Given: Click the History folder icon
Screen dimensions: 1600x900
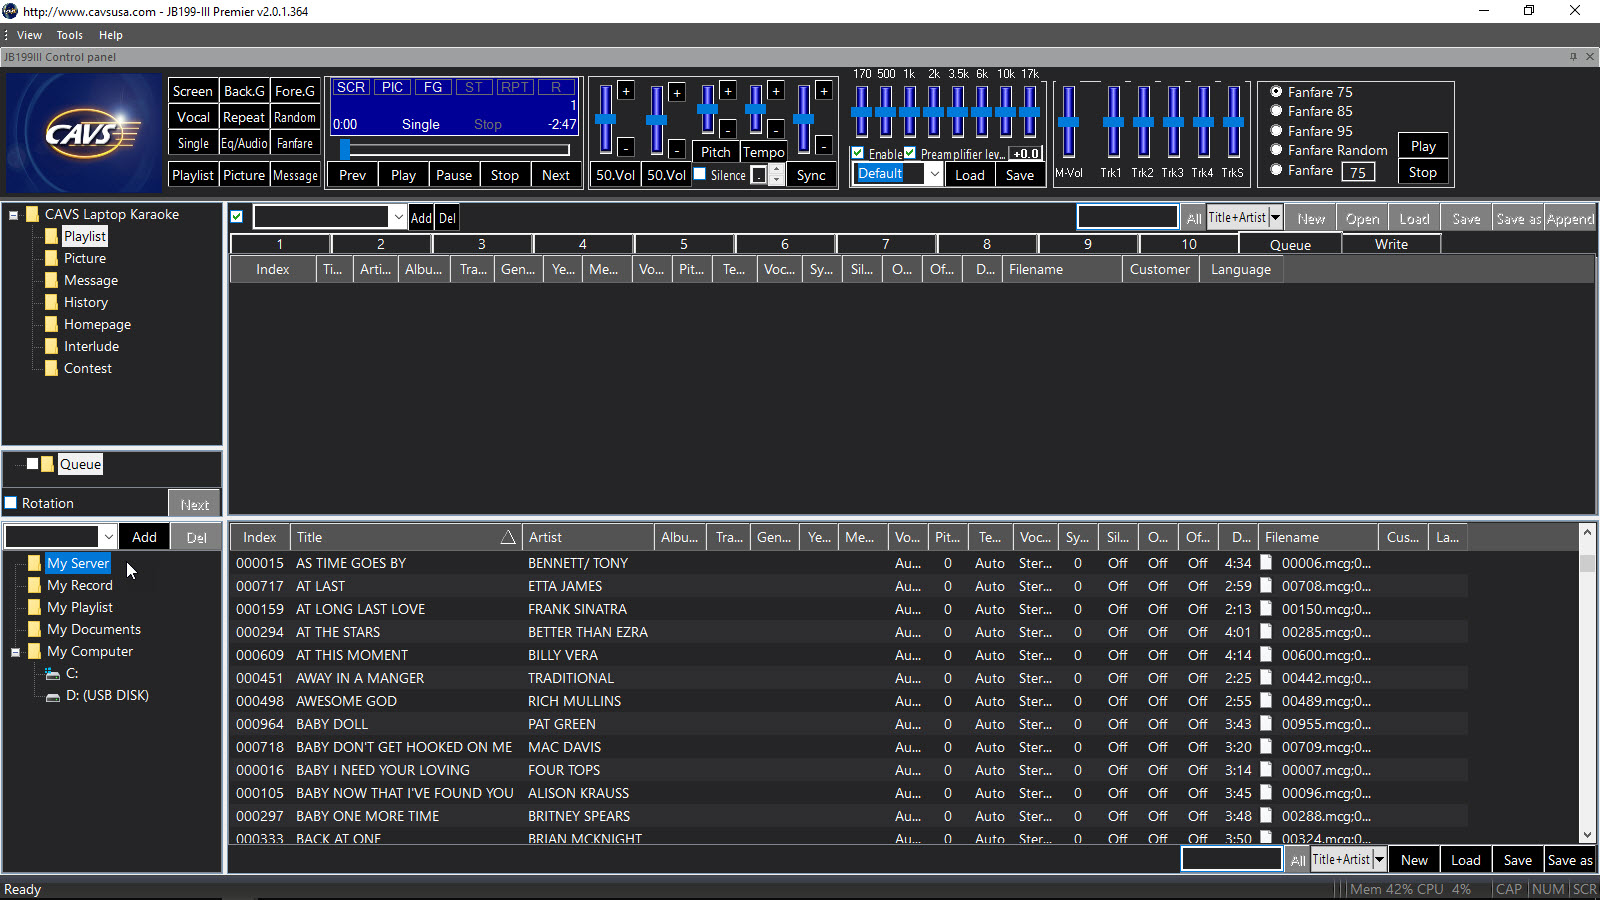Looking at the screenshot, I should click(52, 302).
